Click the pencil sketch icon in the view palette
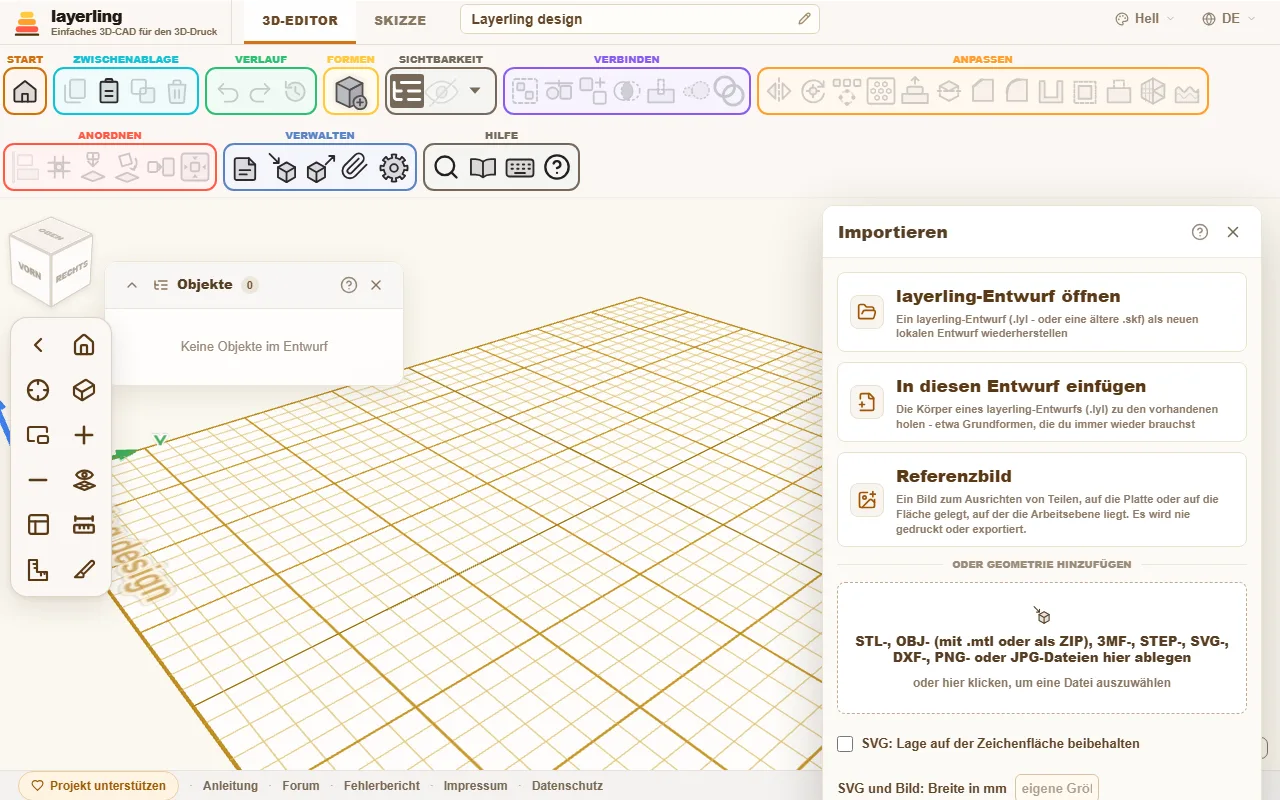 point(84,570)
